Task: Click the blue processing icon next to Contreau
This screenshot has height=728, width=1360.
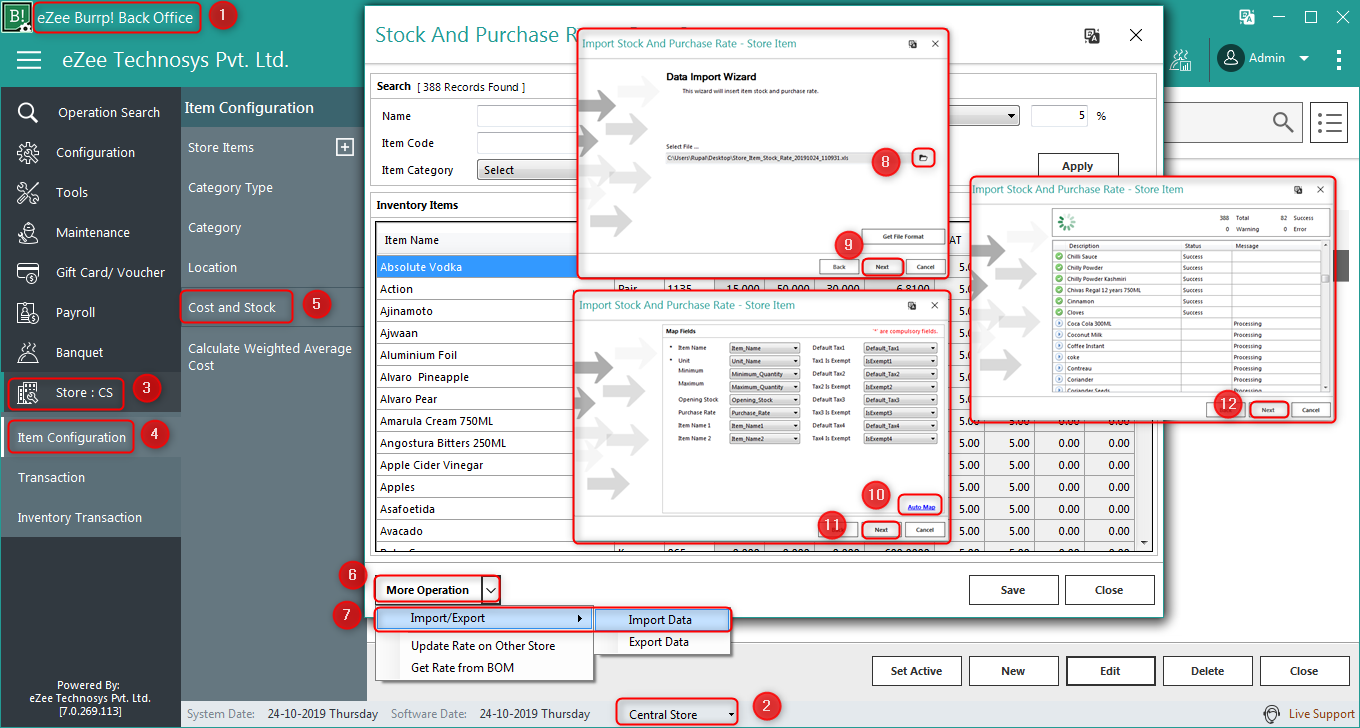Action: pyautogui.click(x=1060, y=368)
